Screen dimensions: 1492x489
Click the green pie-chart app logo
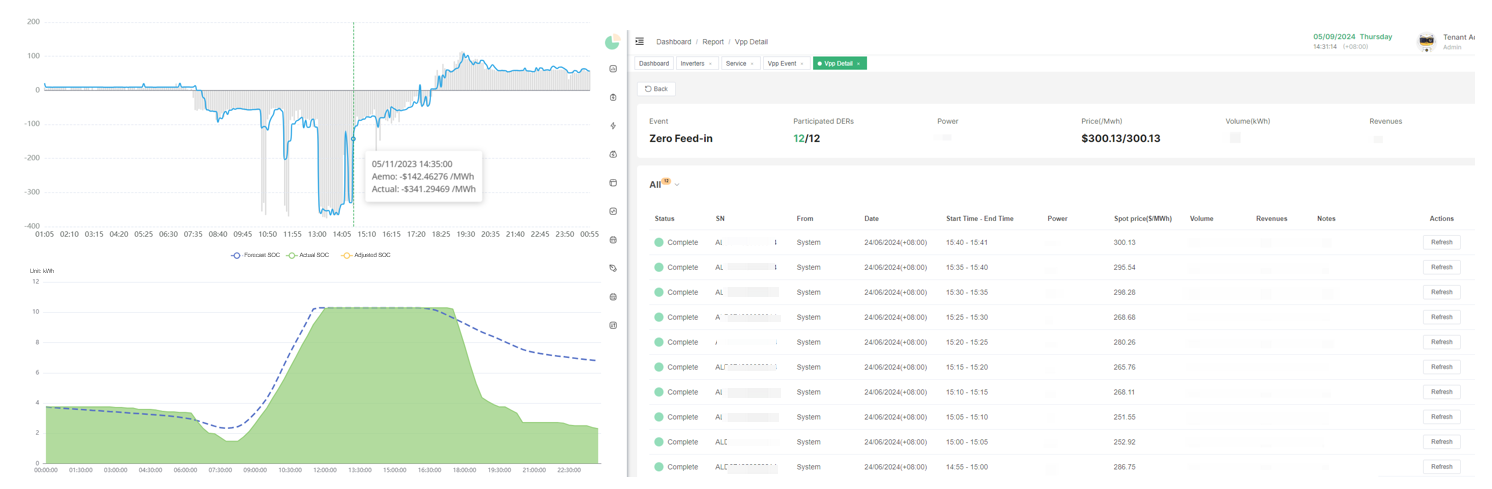612,41
